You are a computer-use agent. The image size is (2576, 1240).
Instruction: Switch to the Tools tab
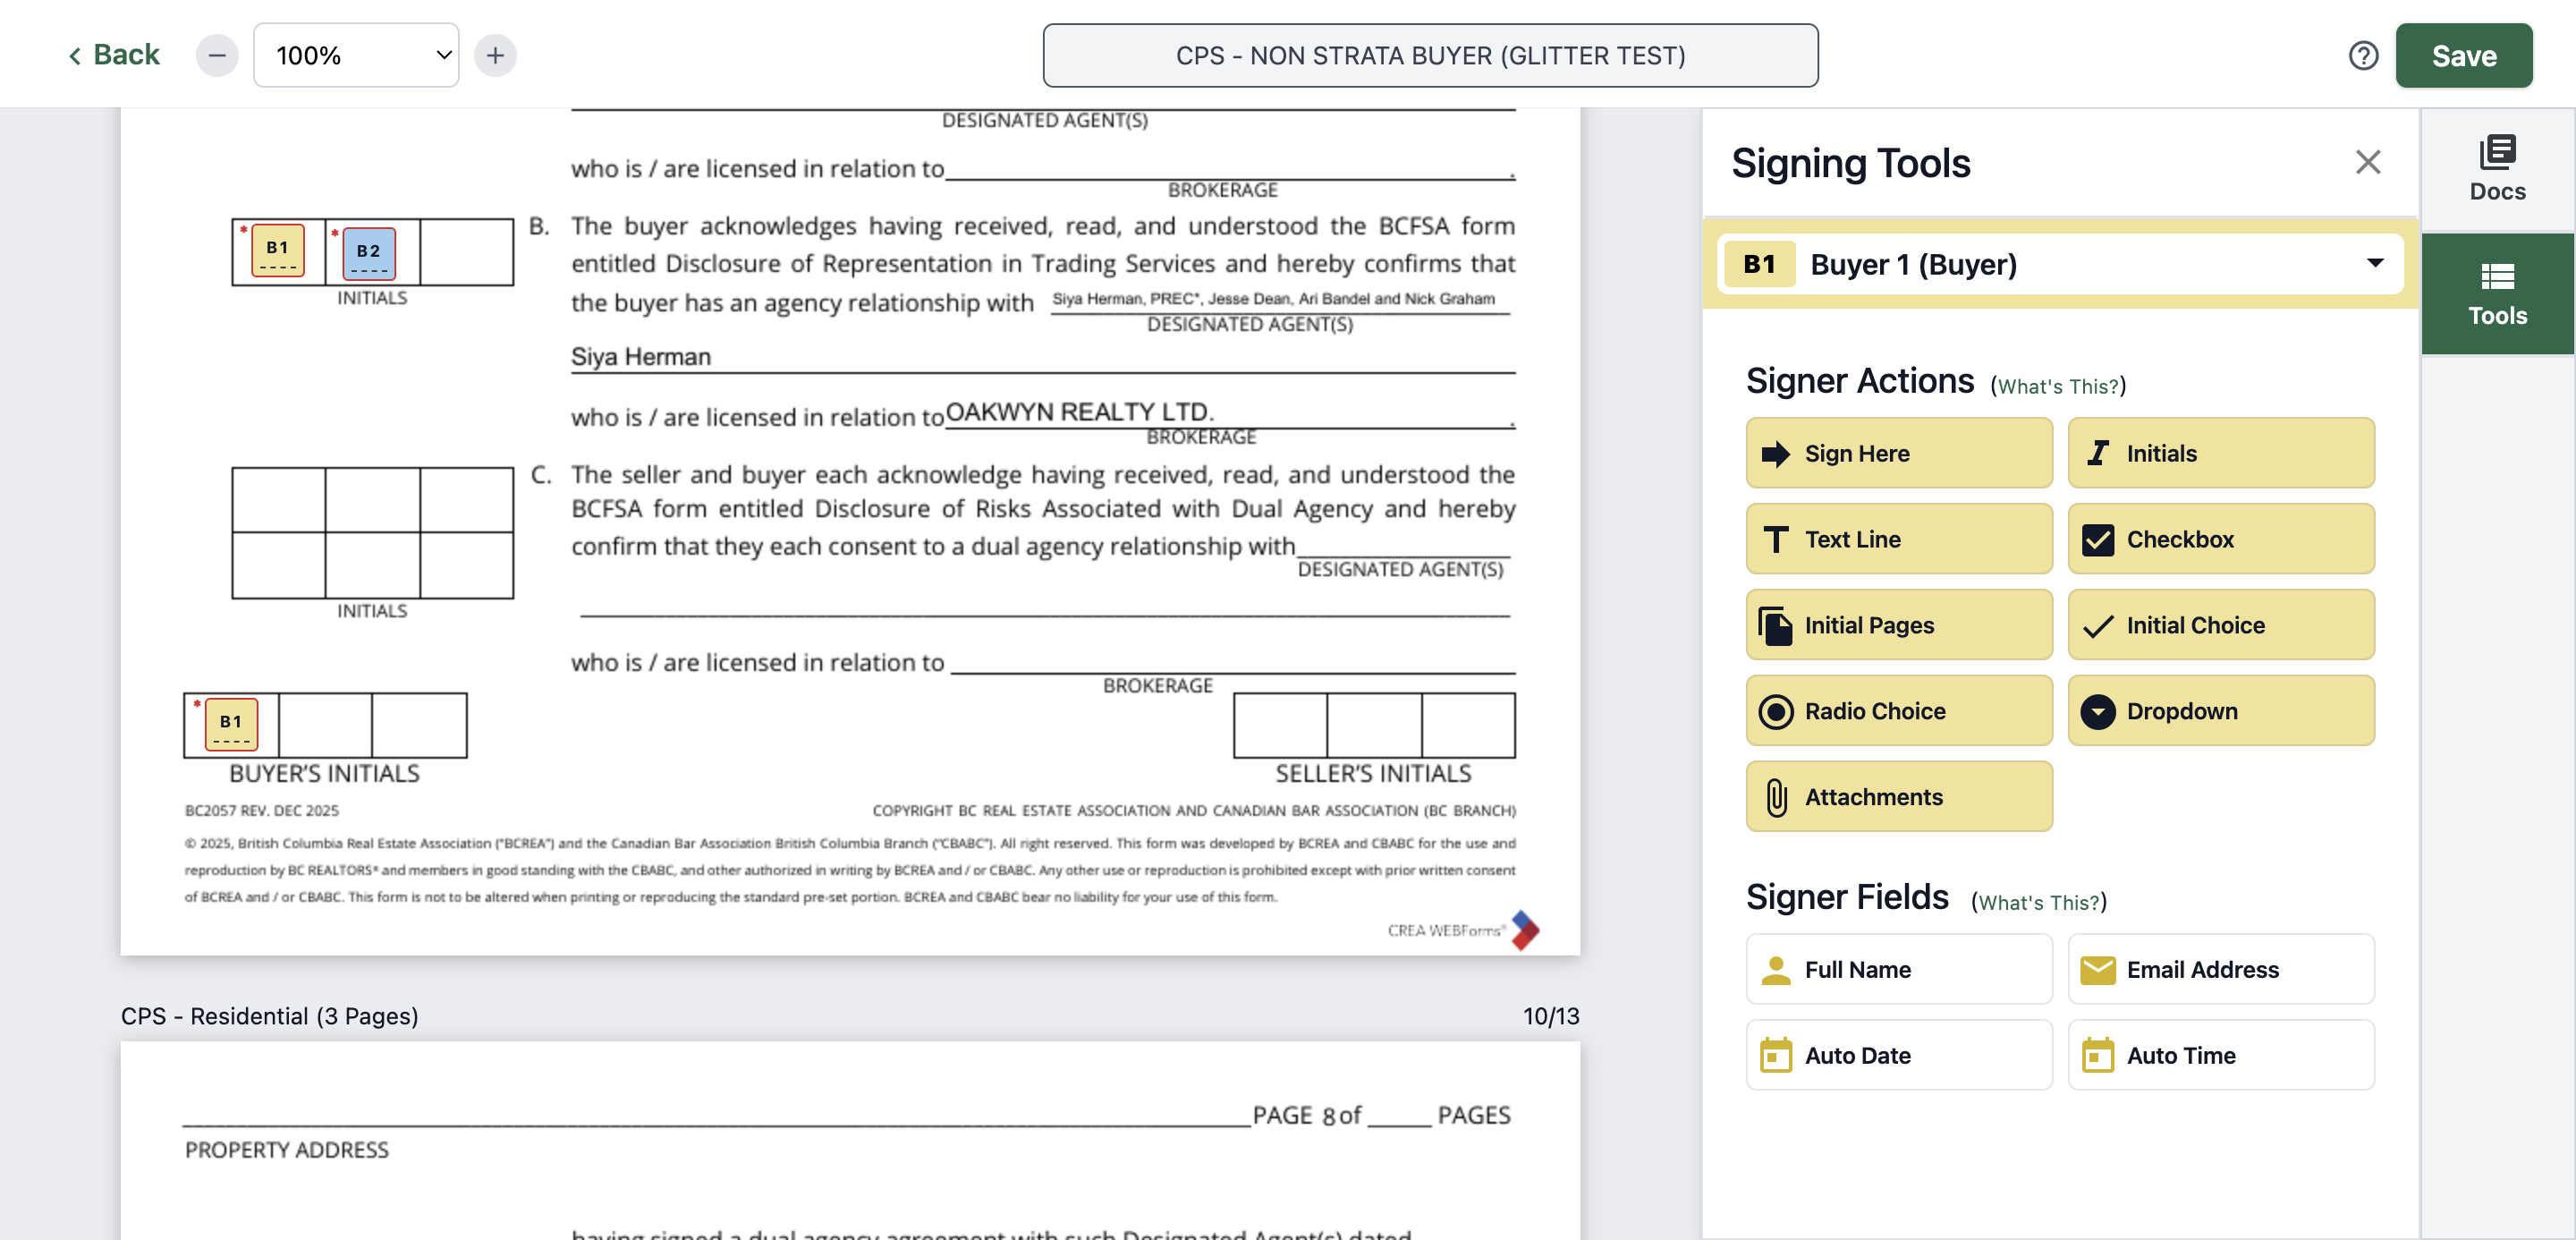point(2497,294)
